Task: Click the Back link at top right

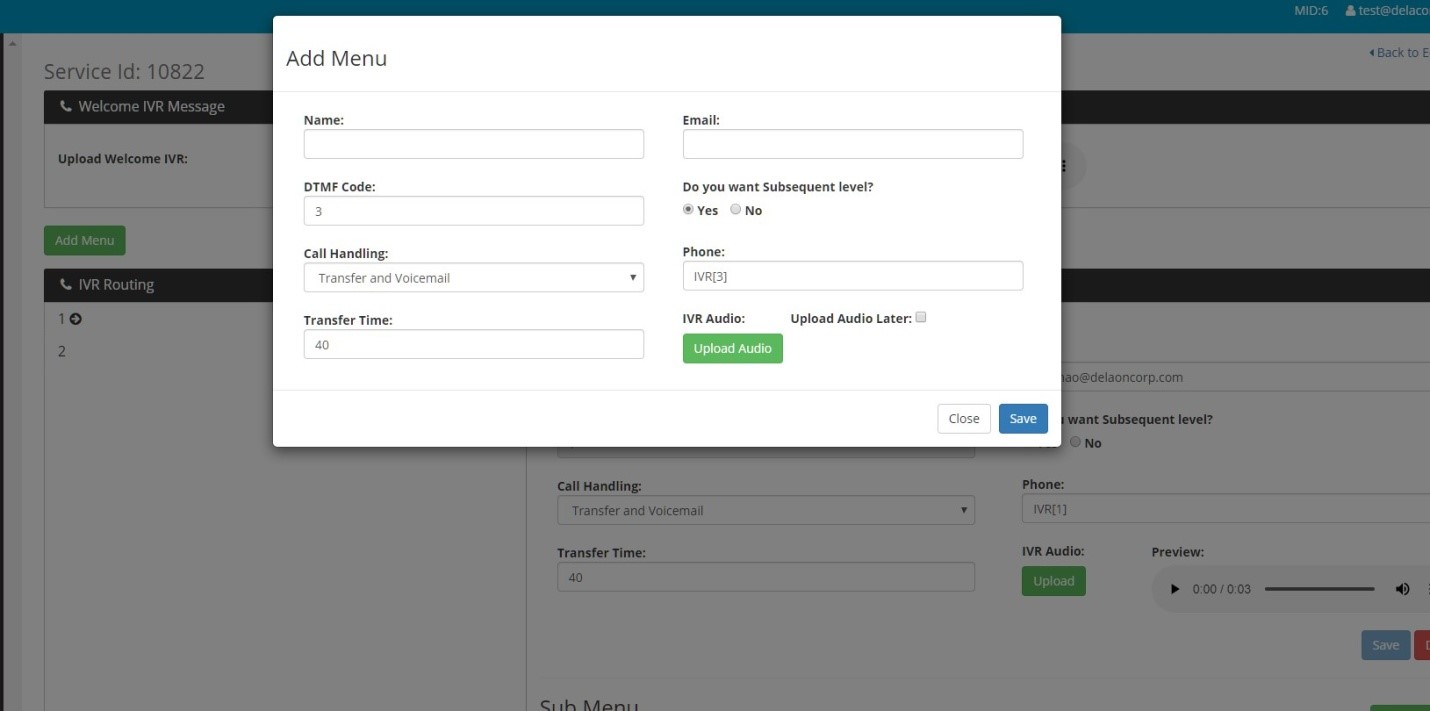Action: 1399,52
